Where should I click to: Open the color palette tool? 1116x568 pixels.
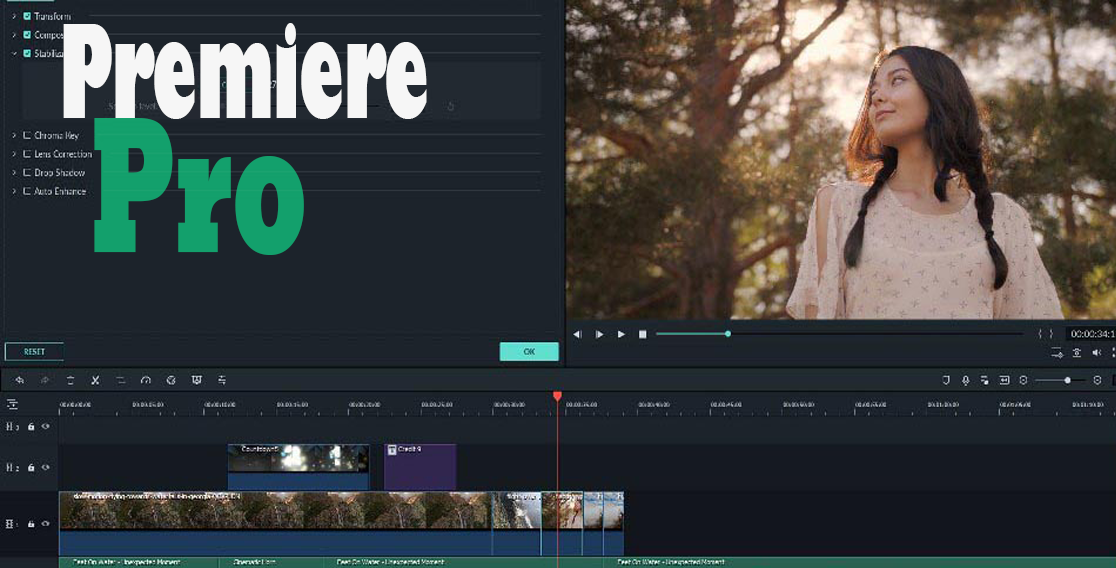tap(171, 381)
